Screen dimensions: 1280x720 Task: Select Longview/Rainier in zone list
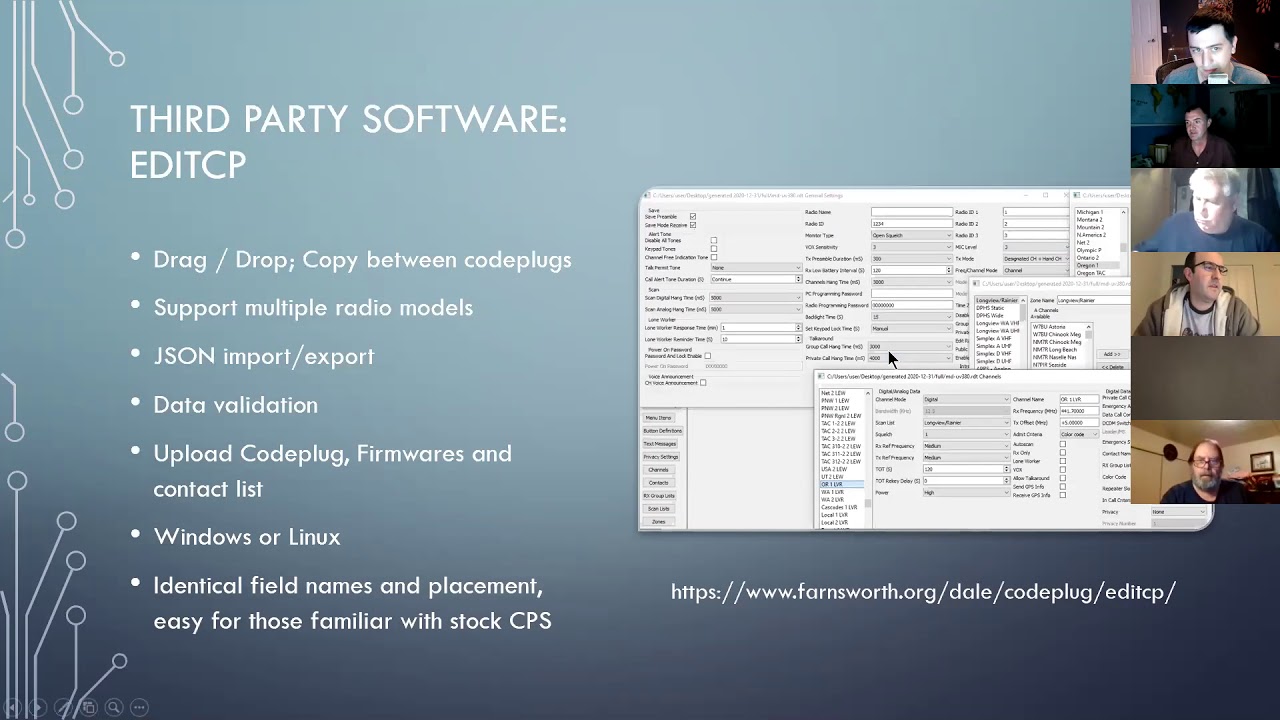[999, 300]
